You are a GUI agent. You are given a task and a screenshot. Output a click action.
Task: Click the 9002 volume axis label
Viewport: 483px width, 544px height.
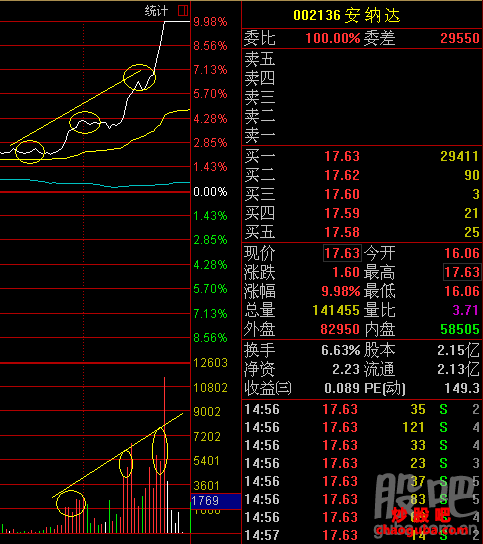pos(207,412)
